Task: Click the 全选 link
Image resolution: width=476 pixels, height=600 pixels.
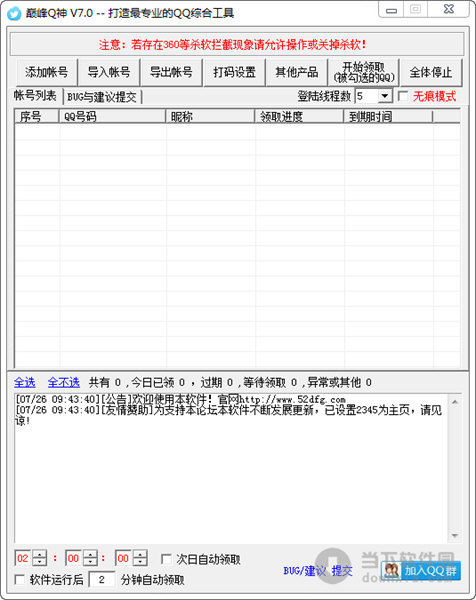Action: [24, 382]
